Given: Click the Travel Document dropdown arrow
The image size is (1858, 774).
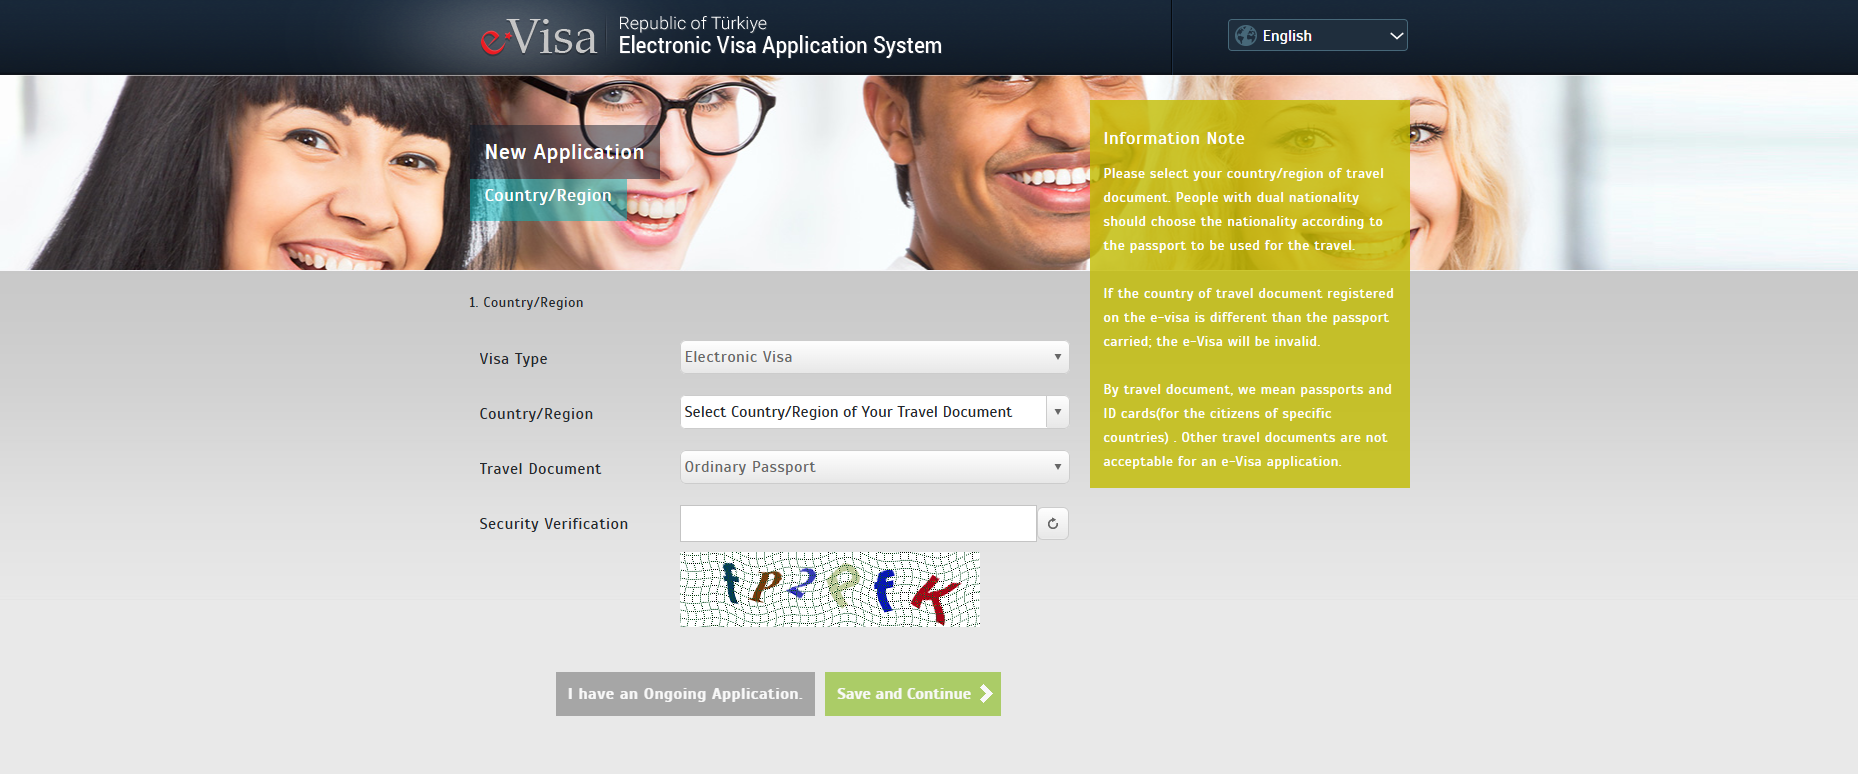Looking at the screenshot, I should coord(1057,467).
